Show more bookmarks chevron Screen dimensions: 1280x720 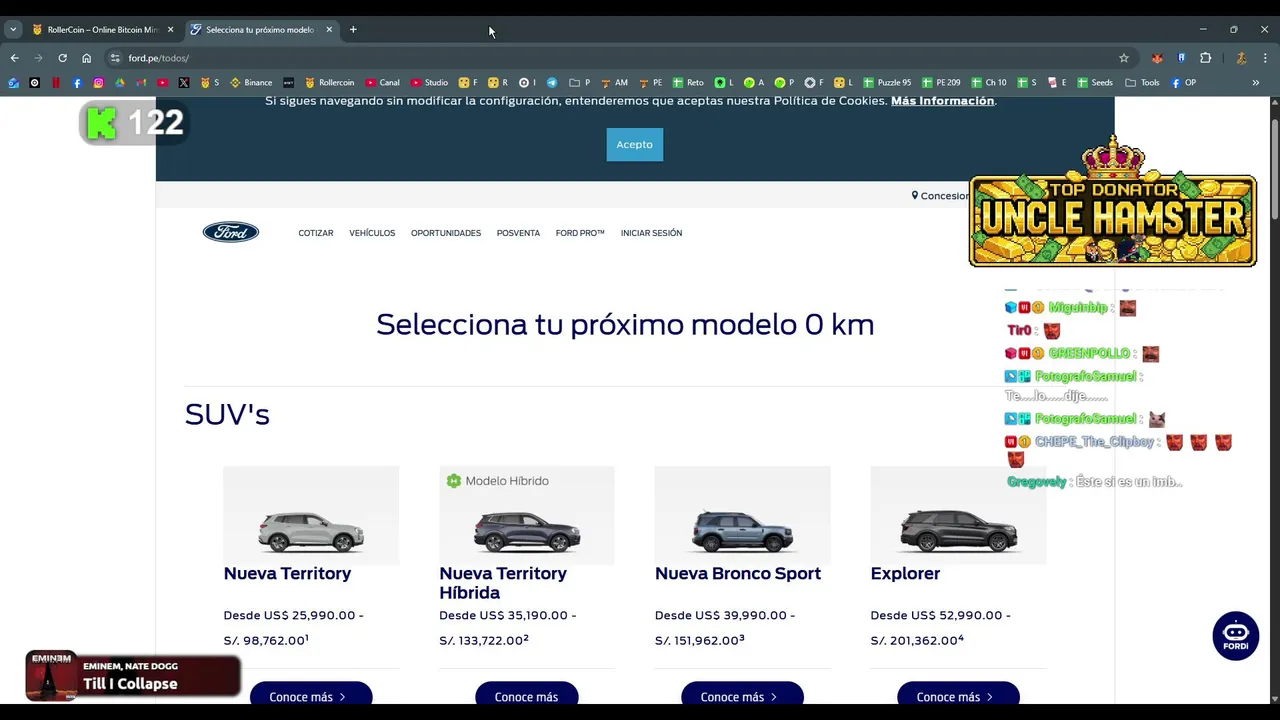pos(1255,83)
